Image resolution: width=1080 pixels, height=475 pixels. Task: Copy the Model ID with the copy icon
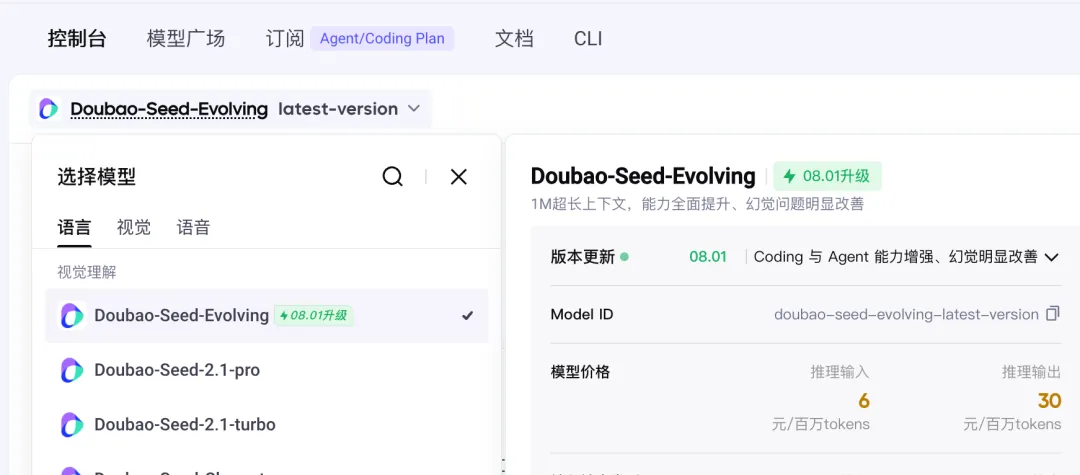pyautogui.click(x=1052, y=314)
